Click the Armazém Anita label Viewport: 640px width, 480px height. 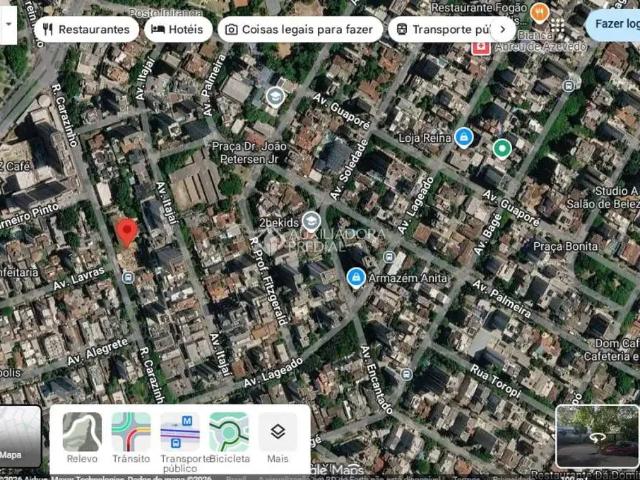click(408, 278)
